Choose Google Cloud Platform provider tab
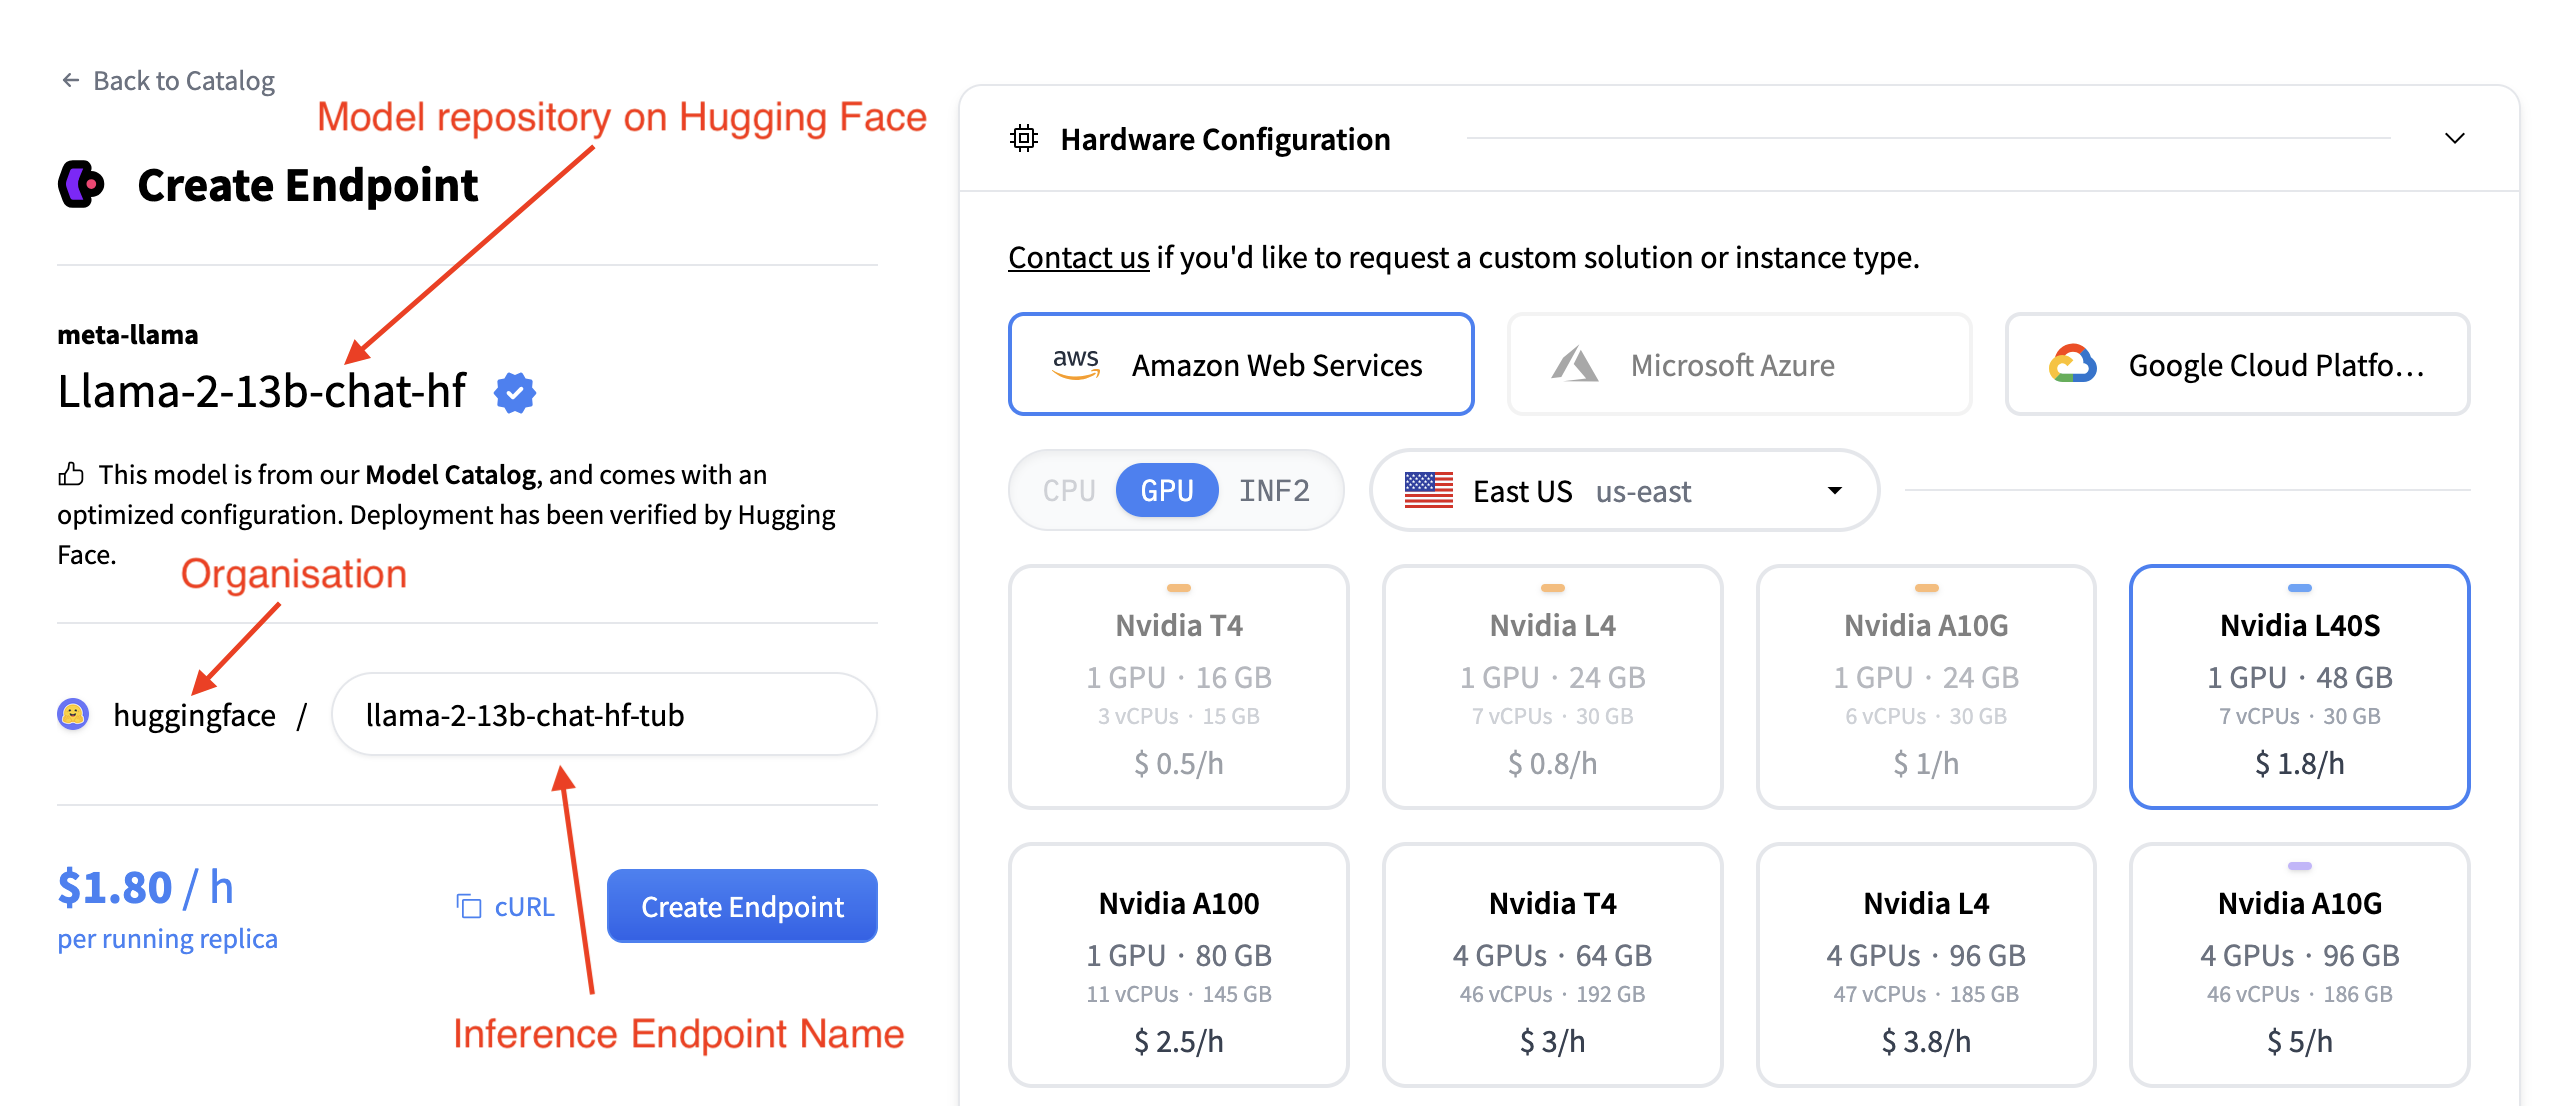 click(2237, 365)
